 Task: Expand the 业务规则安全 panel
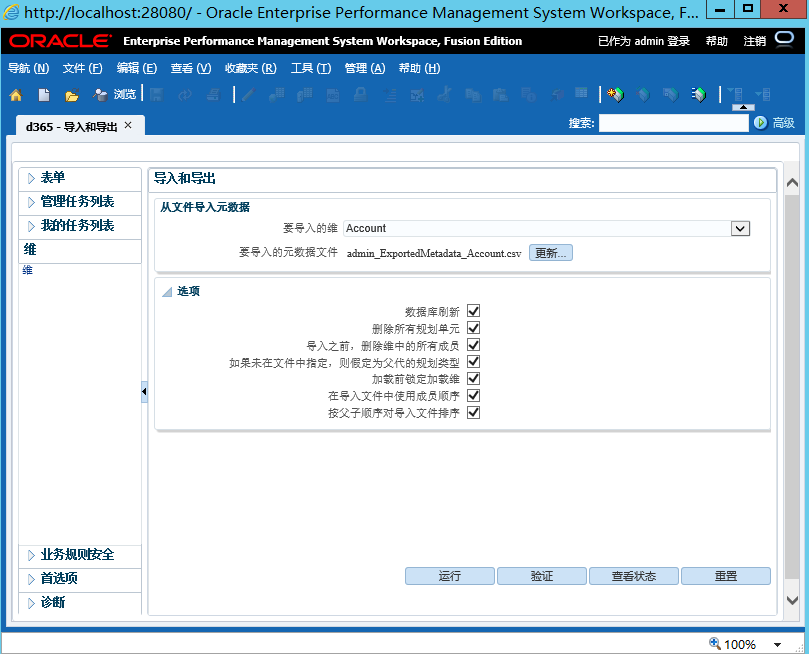(31, 555)
